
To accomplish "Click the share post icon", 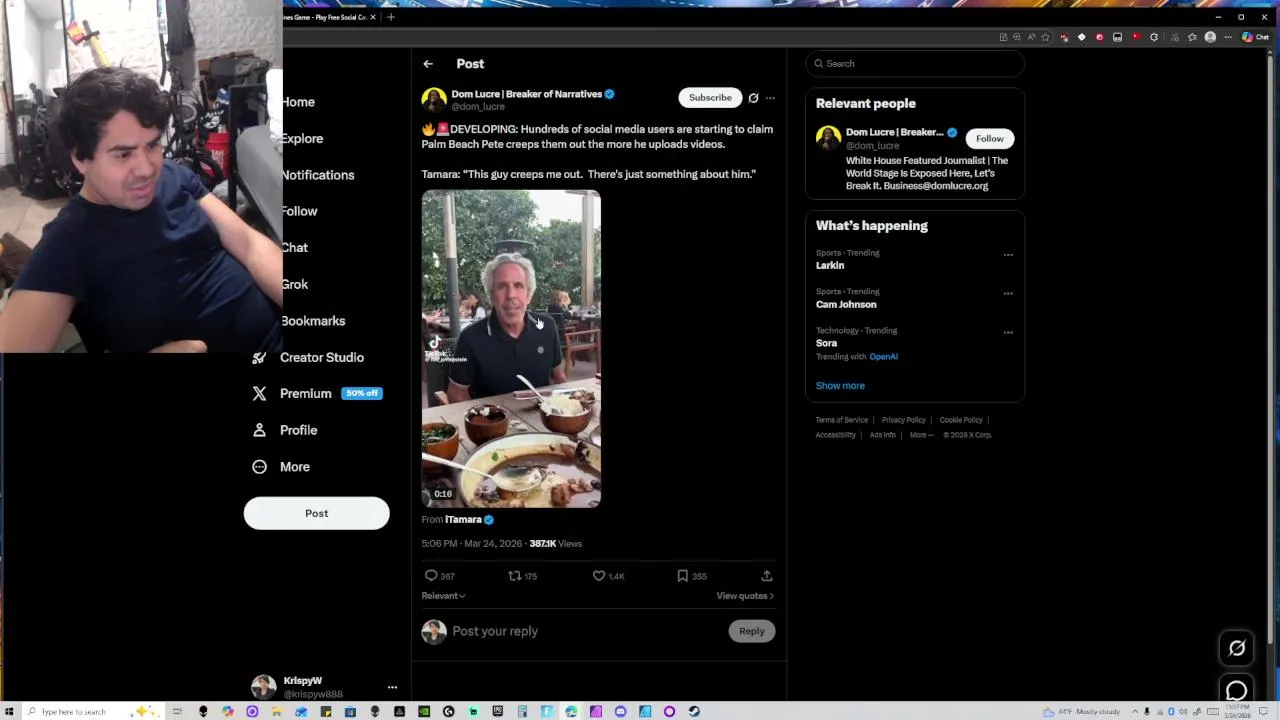I will pyautogui.click(x=767, y=576).
